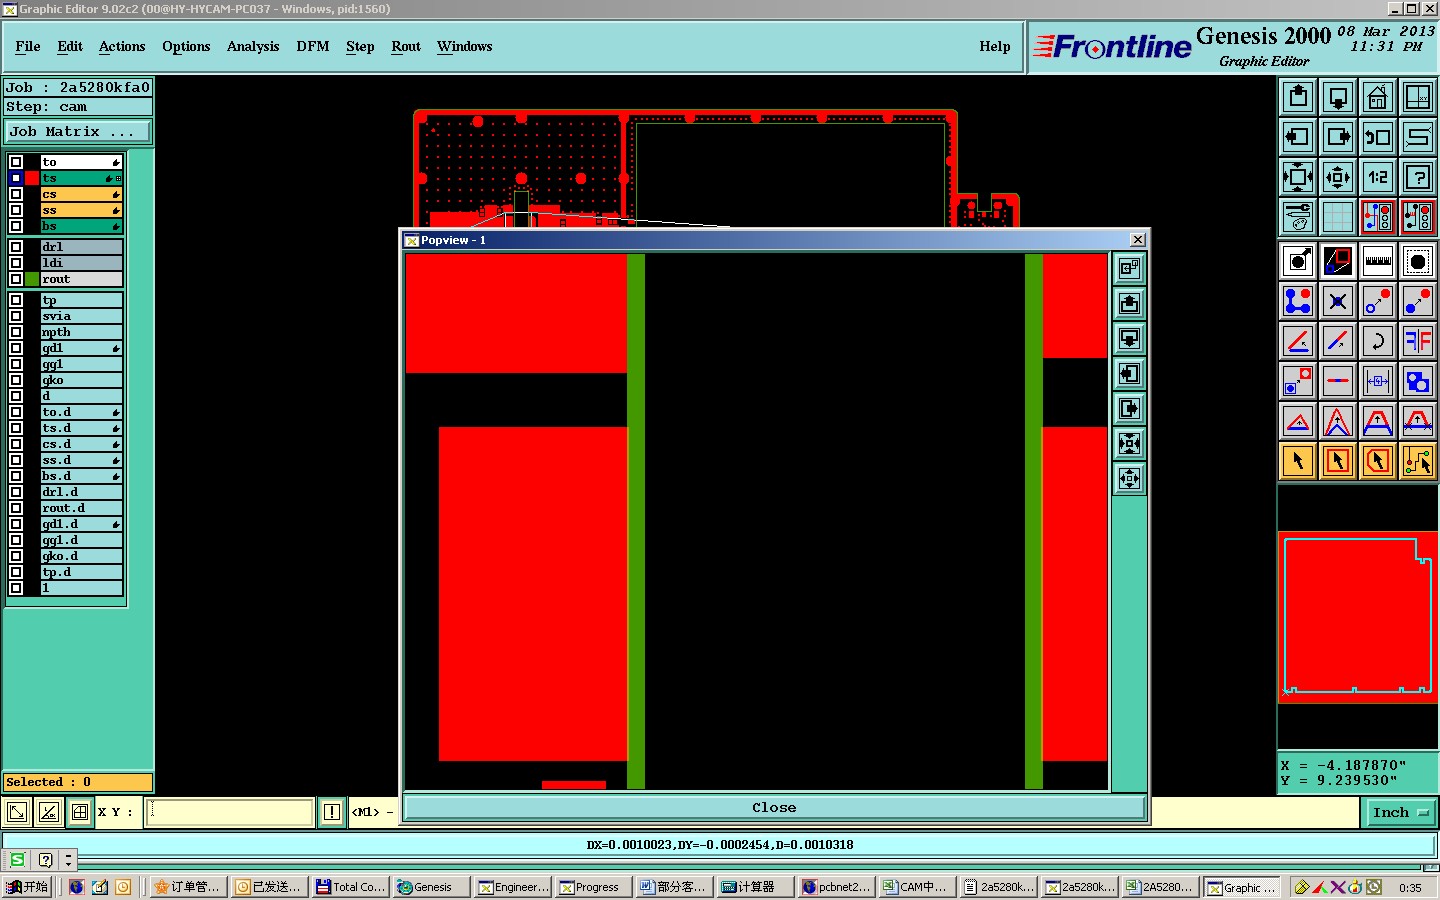Expand the taskbar help arrow dropdown
The height and width of the screenshot is (900, 1440).
pos(68,860)
